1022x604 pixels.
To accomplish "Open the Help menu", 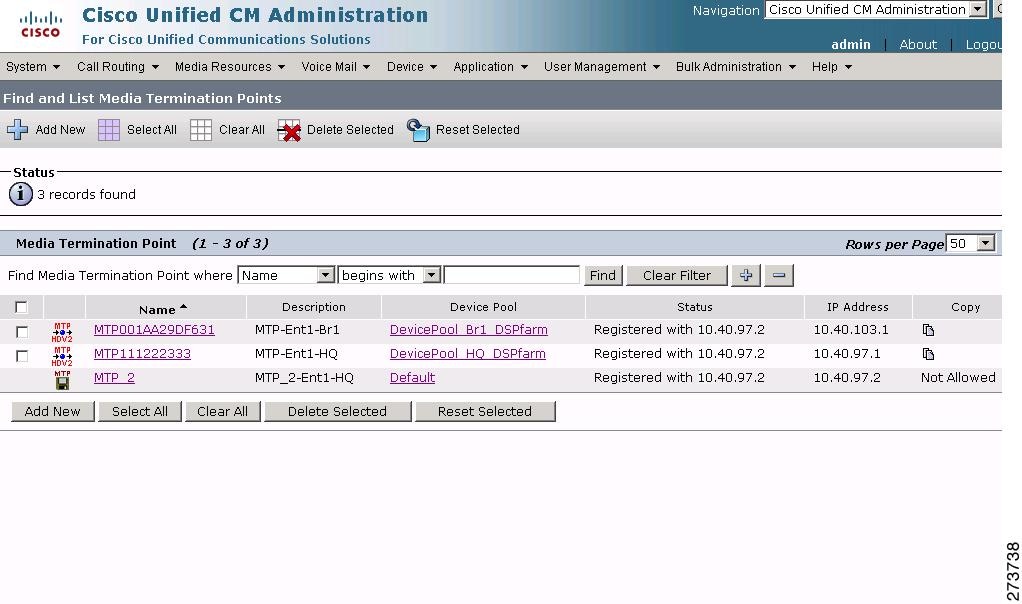I will [832, 66].
